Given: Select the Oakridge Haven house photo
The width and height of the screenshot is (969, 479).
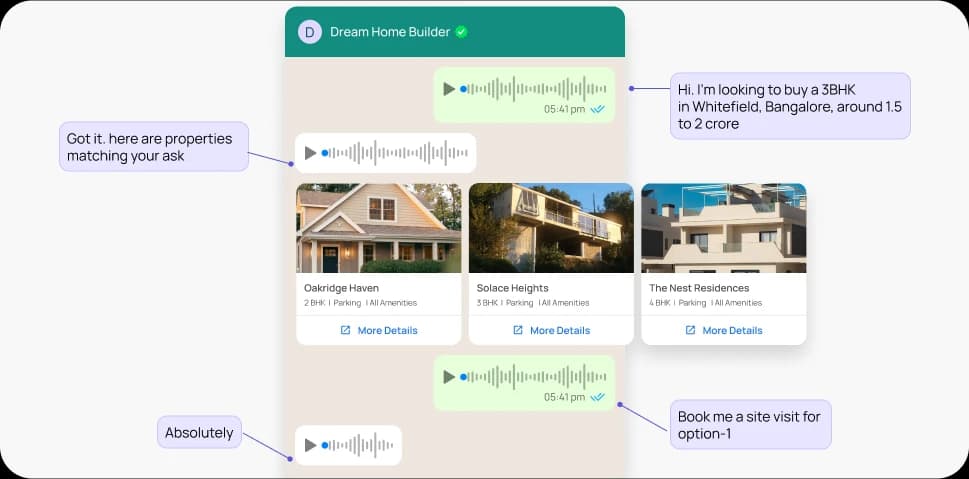Looking at the screenshot, I should 378,228.
